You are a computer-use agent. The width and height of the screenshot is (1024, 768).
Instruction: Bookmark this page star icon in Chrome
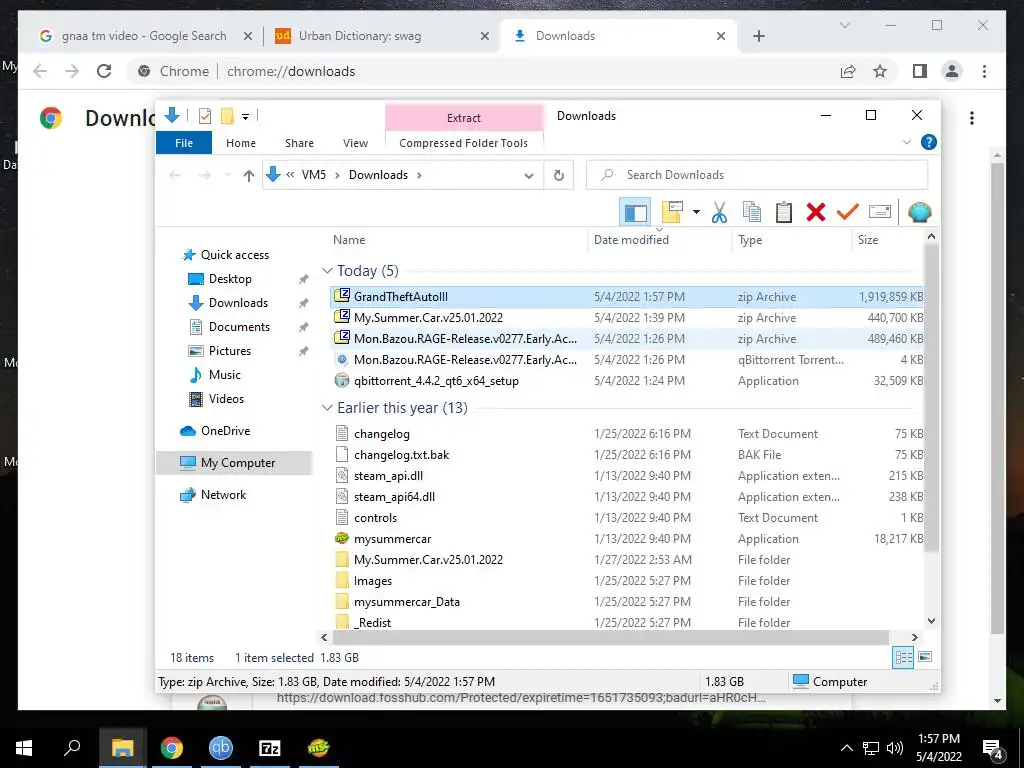[x=880, y=72]
